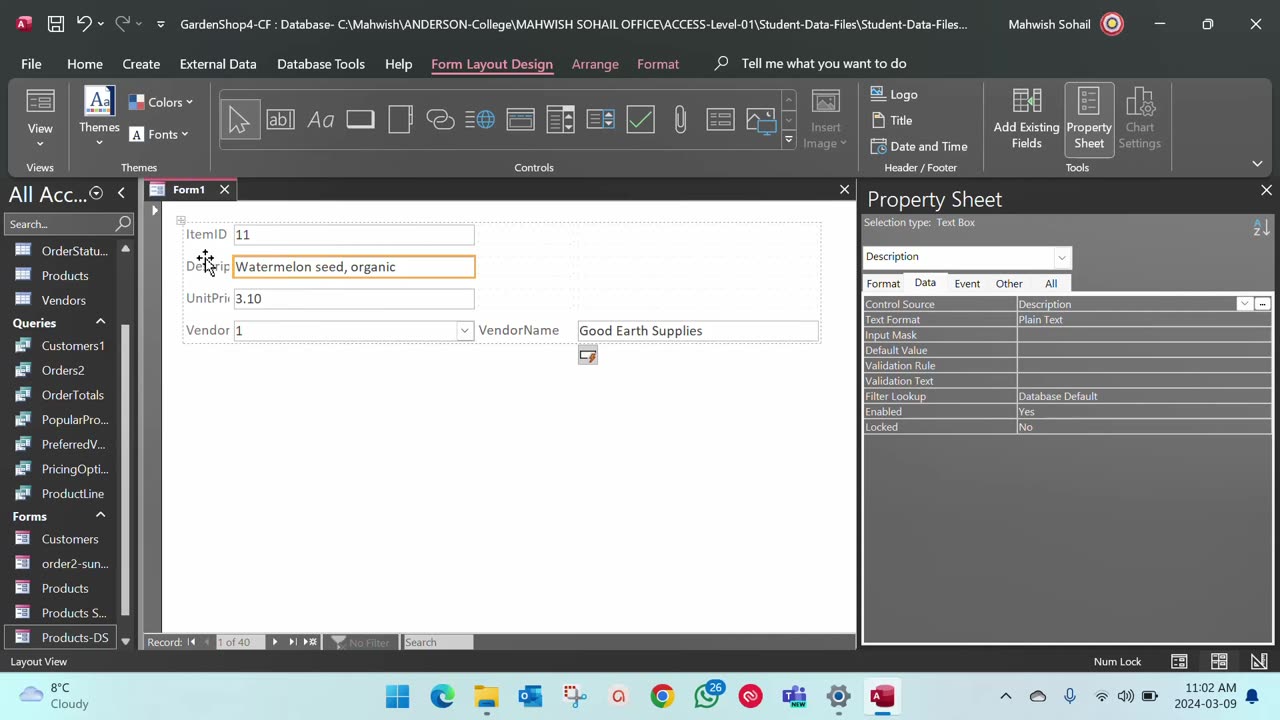This screenshot has width=1280, height=720.
Task: Open the Vendor combo box dropdown arrow
Action: [x=464, y=331]
